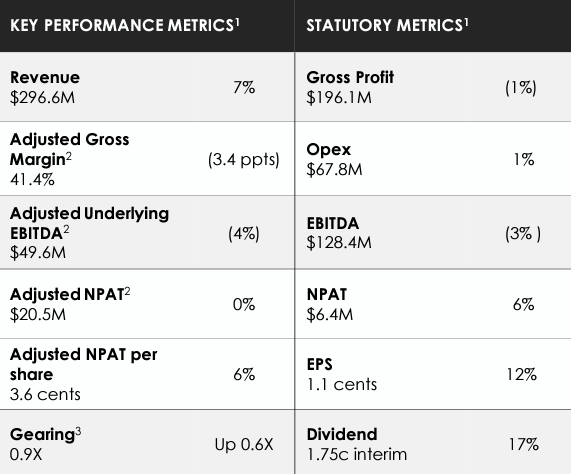This screenshot has height=474, width=571.
Task: Click the Up 0.6X gearing change
Action: click(244, 445)
